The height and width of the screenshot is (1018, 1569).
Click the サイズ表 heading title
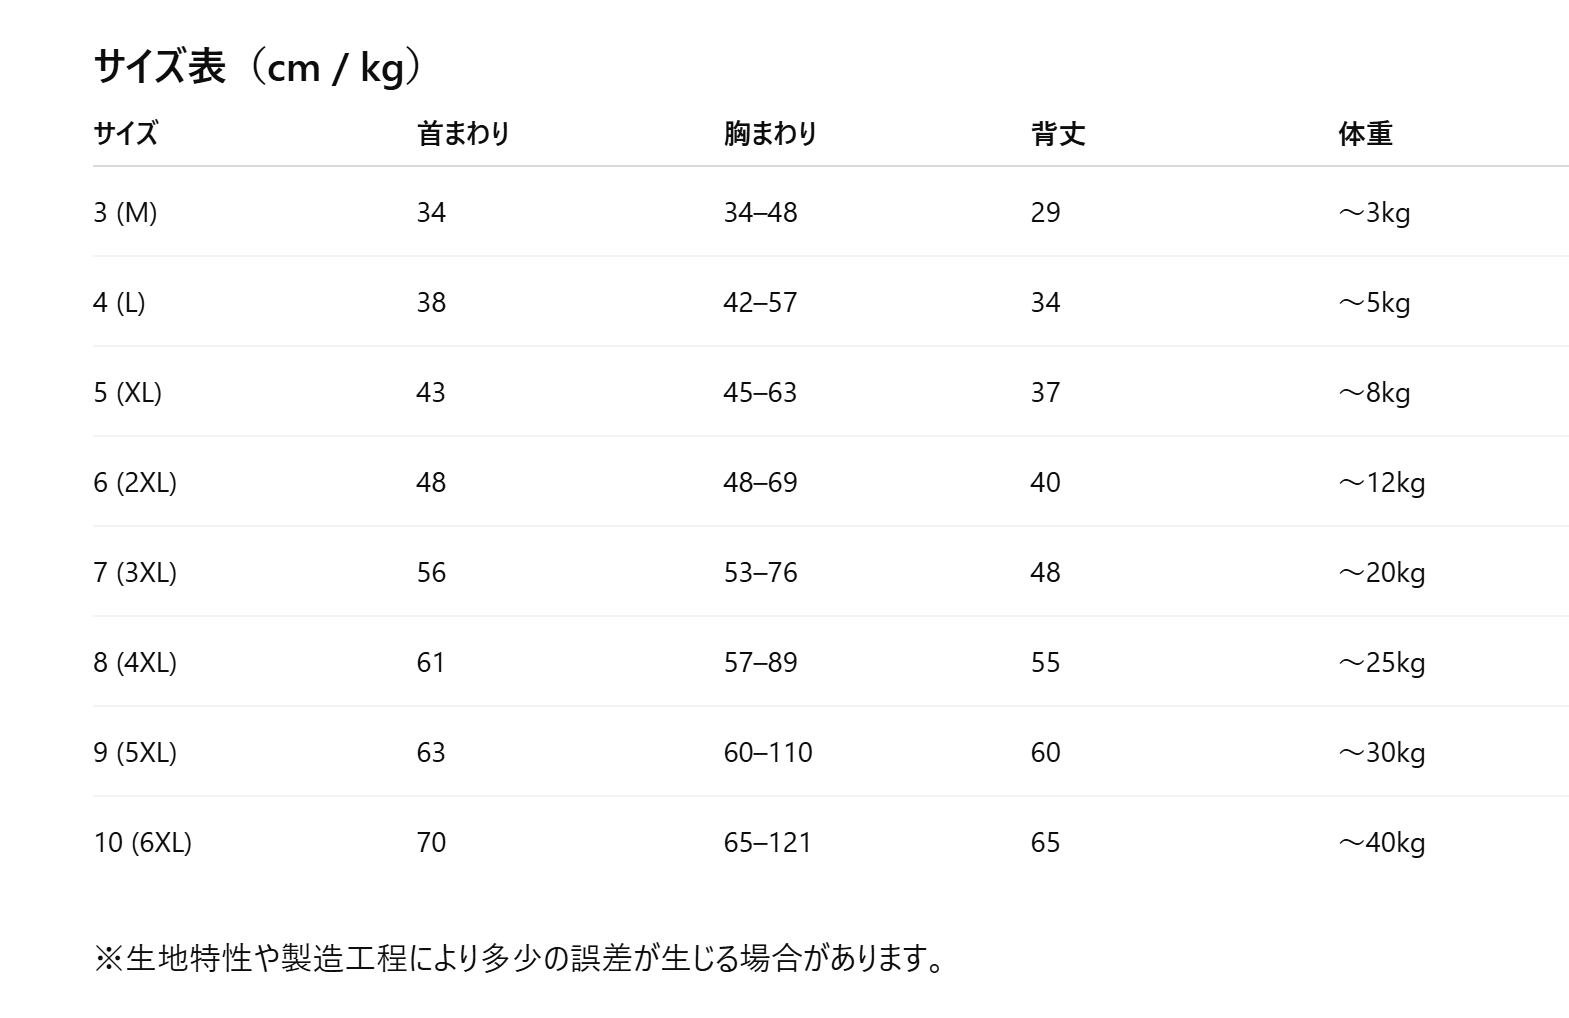click(258, 68)
